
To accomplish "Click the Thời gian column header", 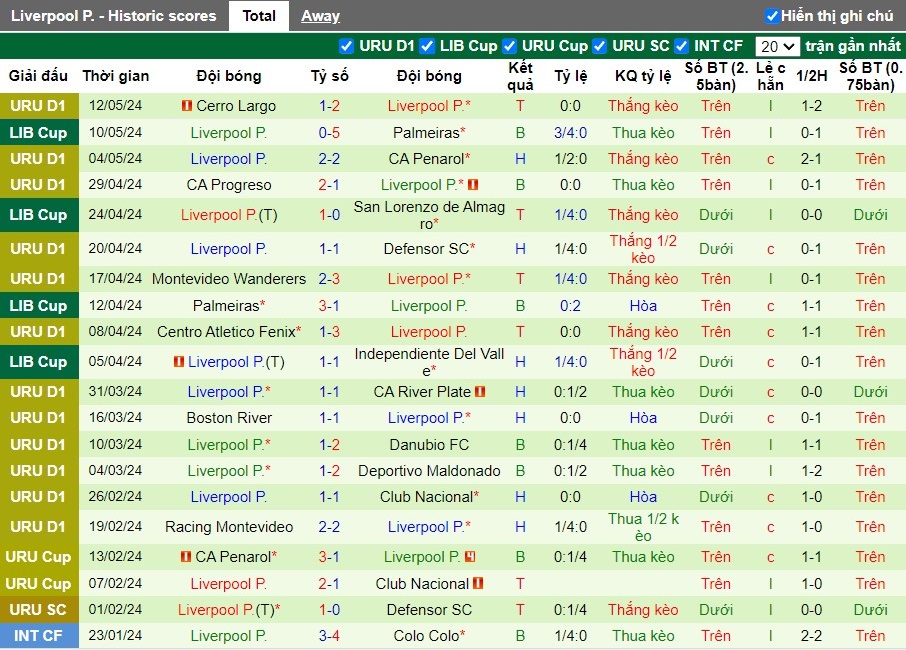I will click(x=116, y=76).
